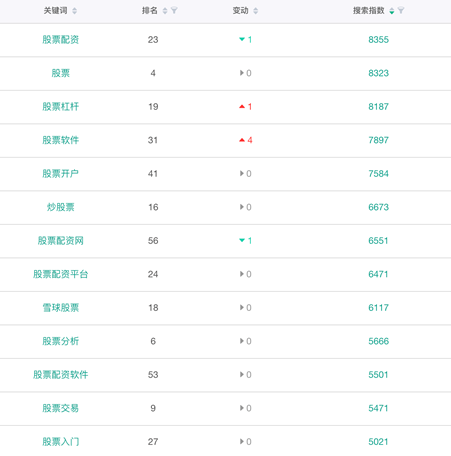Click search index 8355
This screenshot has height=456, width=451.
[379, 40]
